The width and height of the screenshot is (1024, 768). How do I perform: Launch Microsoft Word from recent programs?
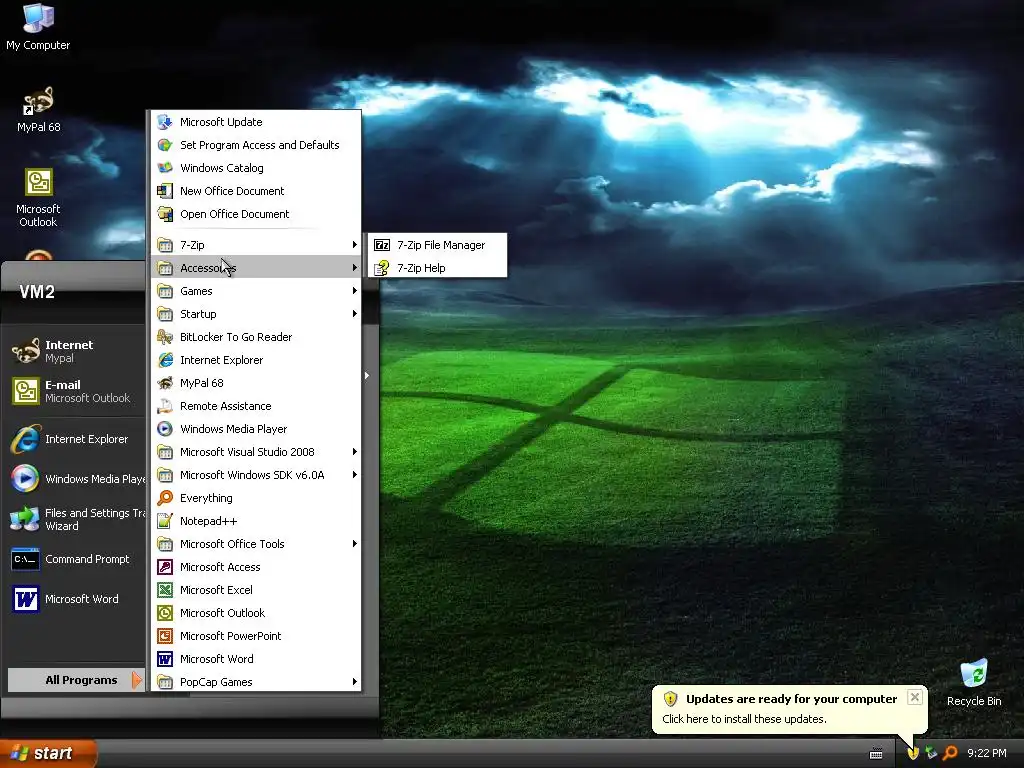click(75, 599)
